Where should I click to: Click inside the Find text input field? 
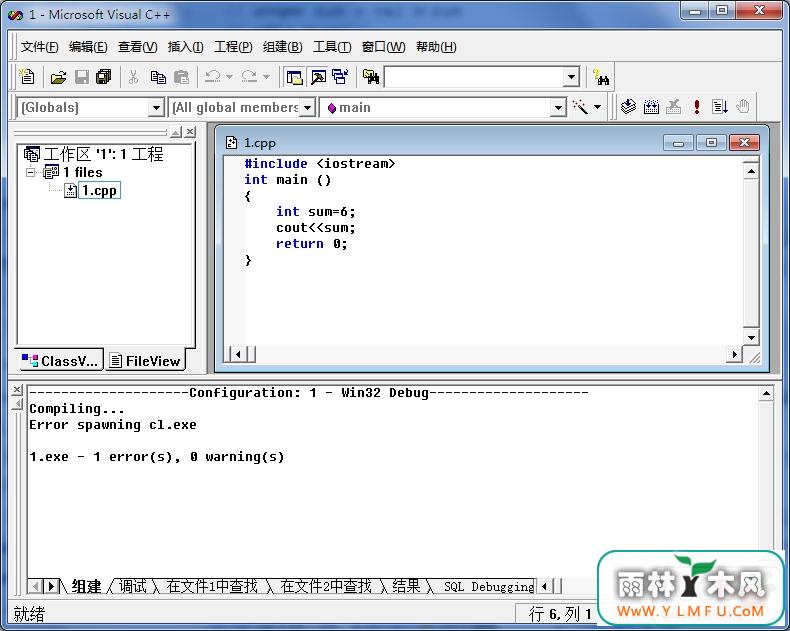pos(474,77)
